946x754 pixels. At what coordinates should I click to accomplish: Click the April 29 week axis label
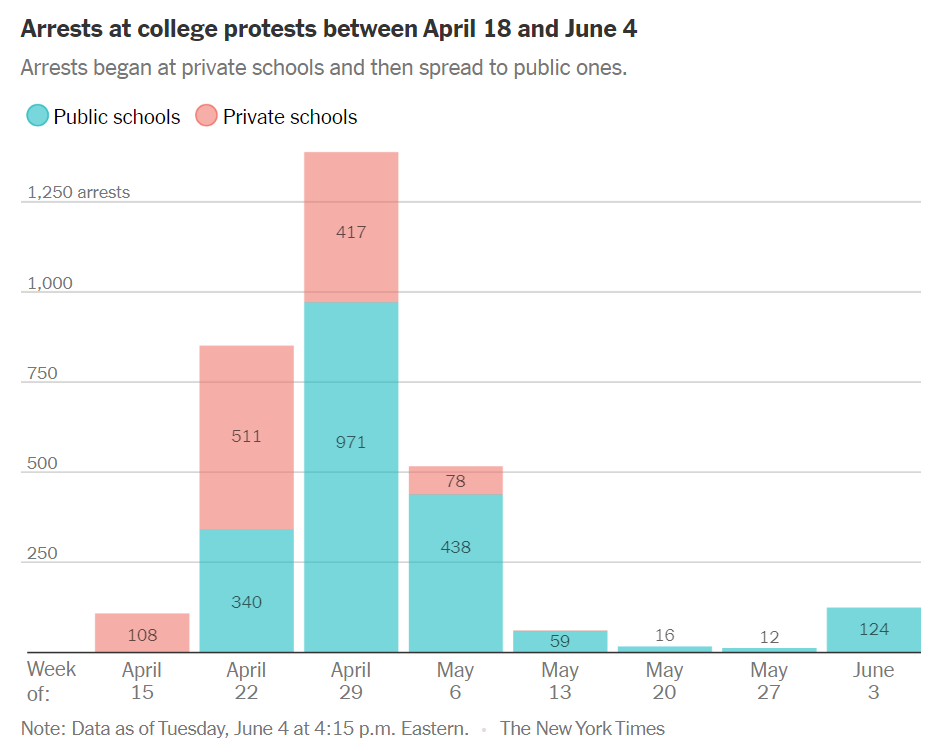[351, 680]
